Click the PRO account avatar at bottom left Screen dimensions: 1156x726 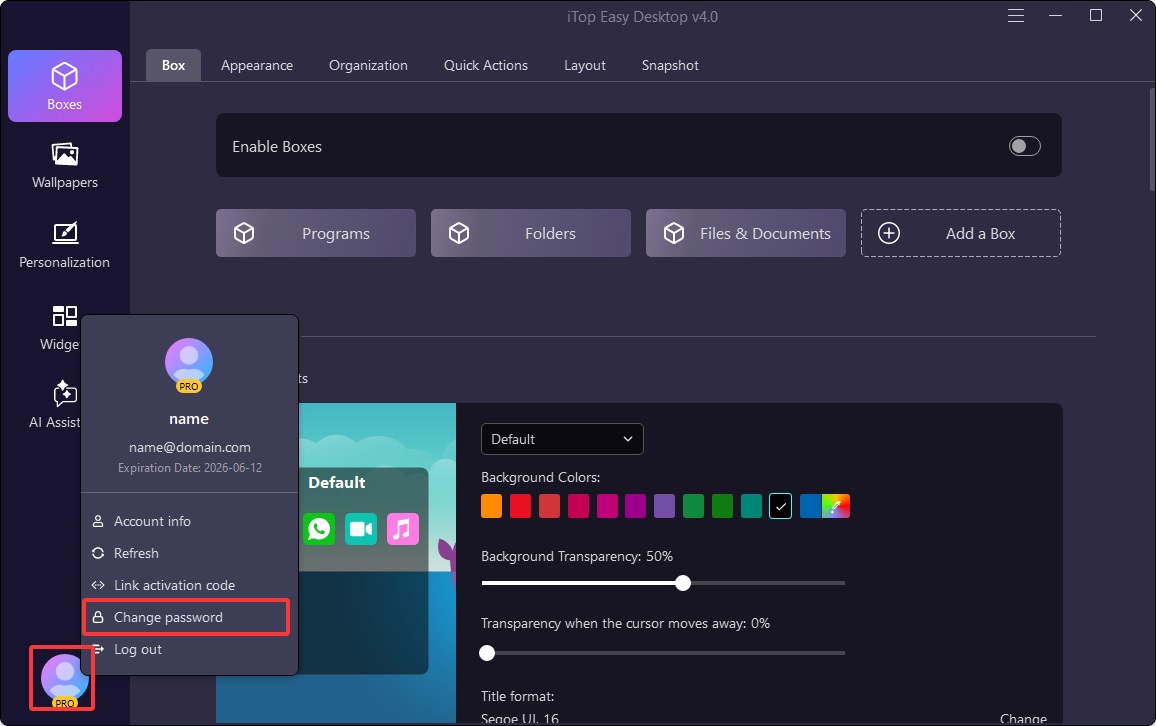[x=64, y=679]
